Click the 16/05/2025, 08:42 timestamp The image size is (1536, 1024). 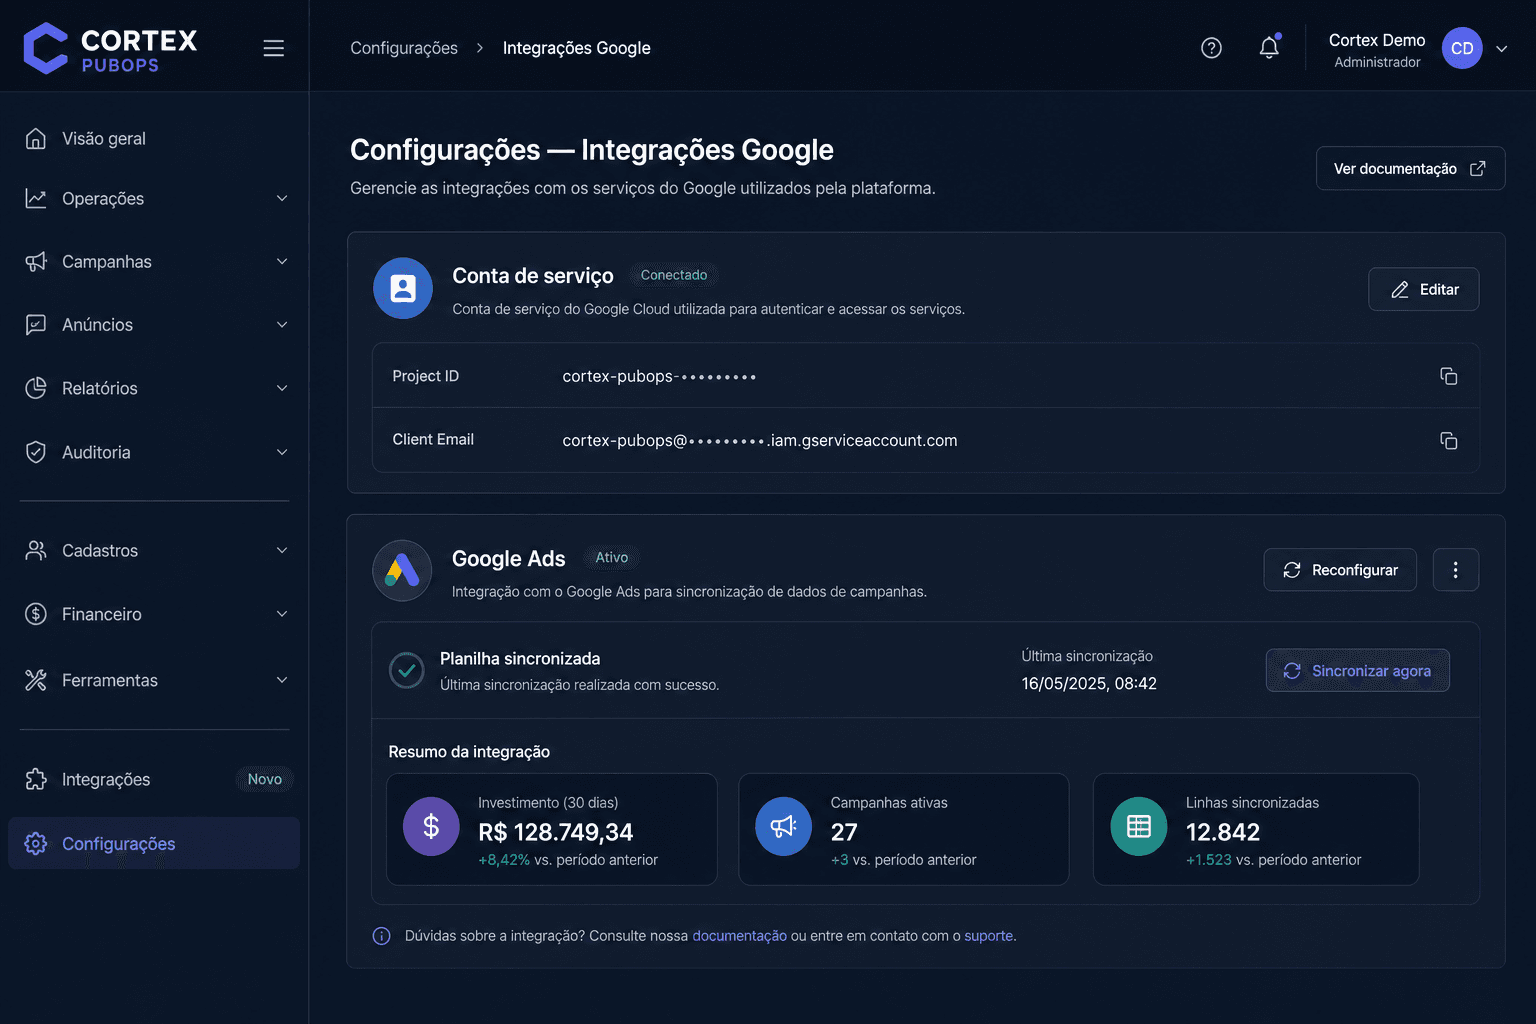pos(1089,683)
